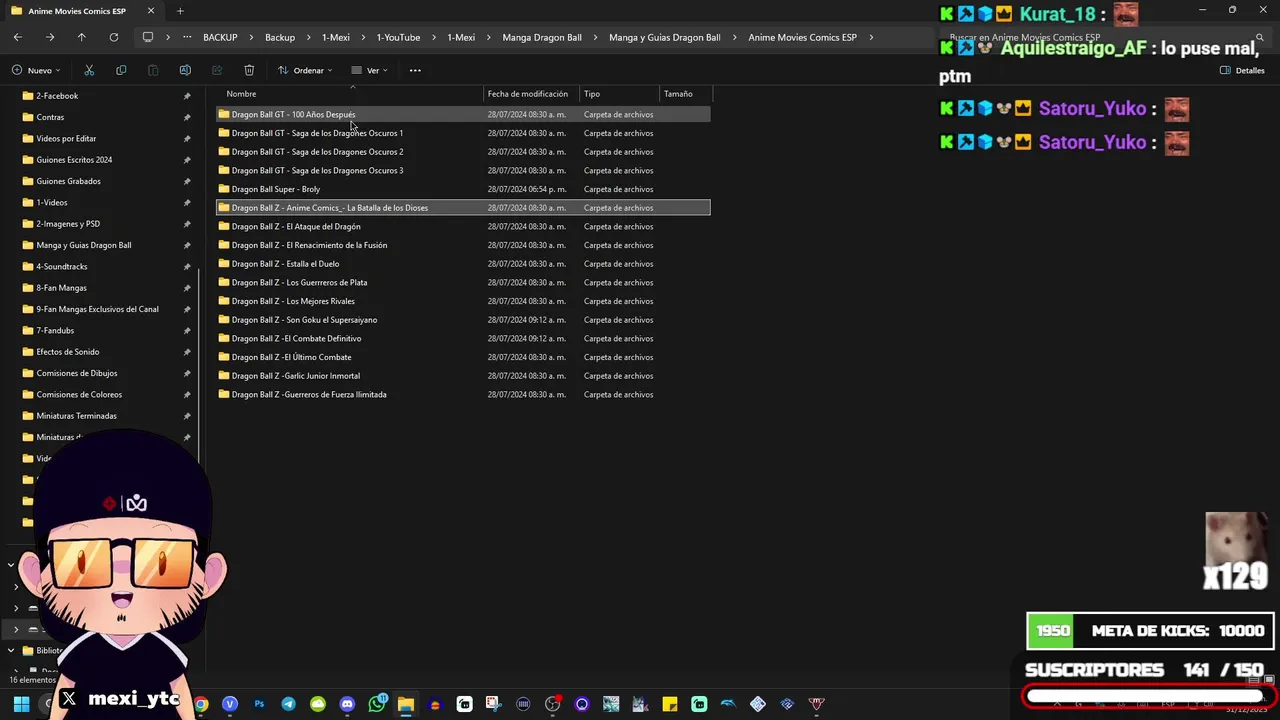
Task: Open Photoshop from the taskbar
Action: point(259,704)
